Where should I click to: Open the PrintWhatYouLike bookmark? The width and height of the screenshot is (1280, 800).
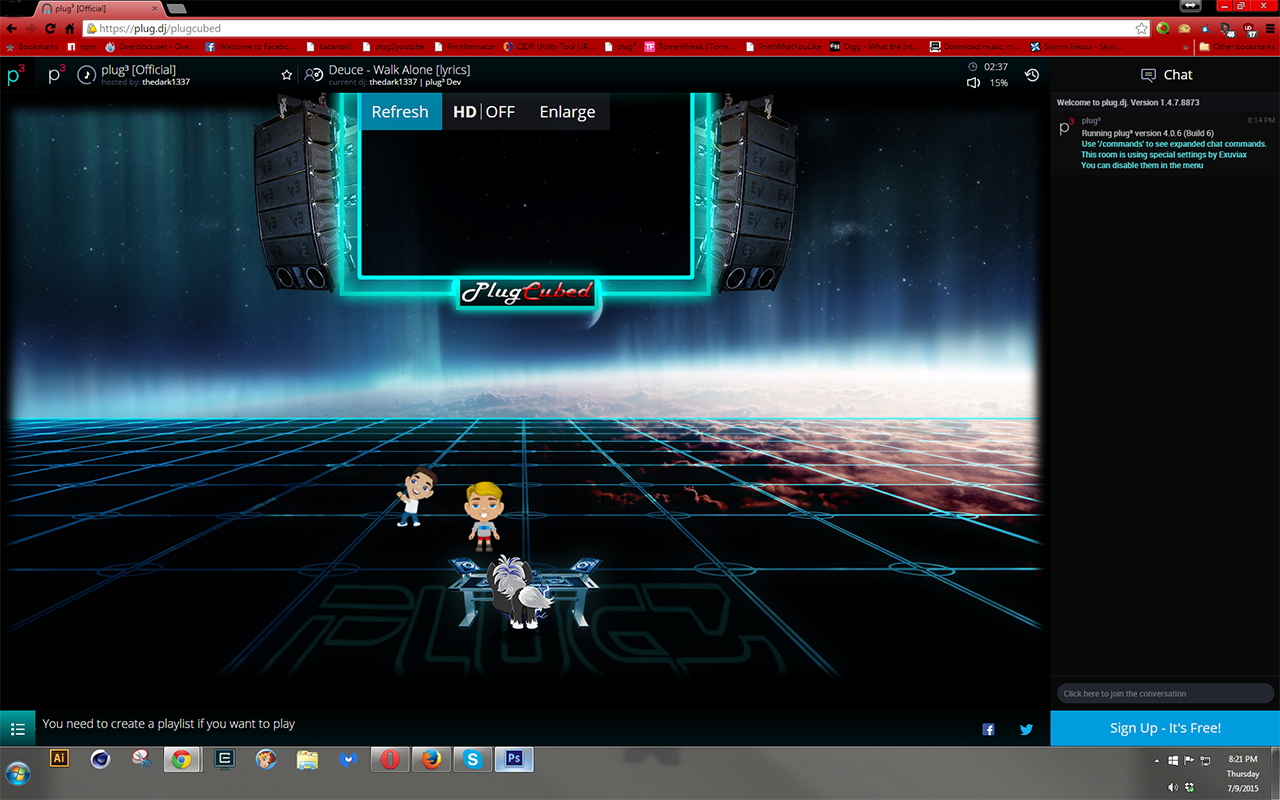tap(782, 46)
